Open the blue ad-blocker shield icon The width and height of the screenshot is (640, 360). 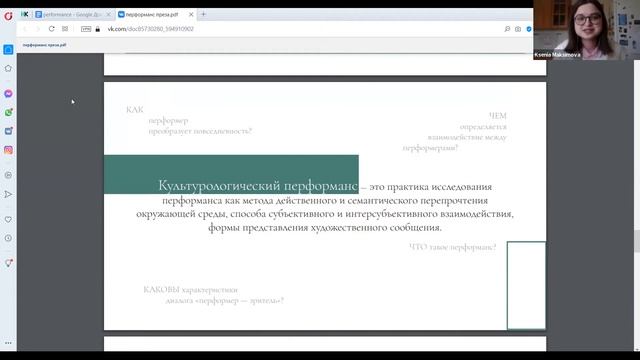[529, 29]
